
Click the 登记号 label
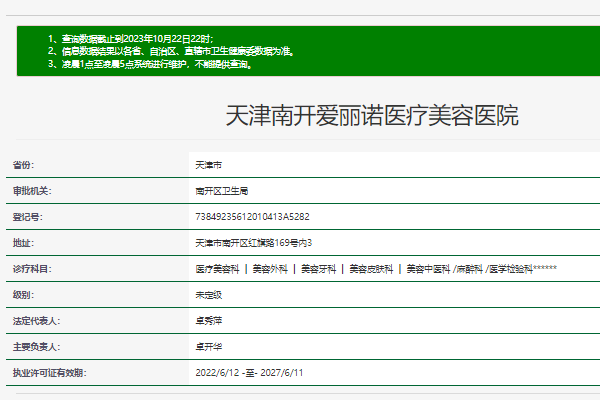click(28, 217)
